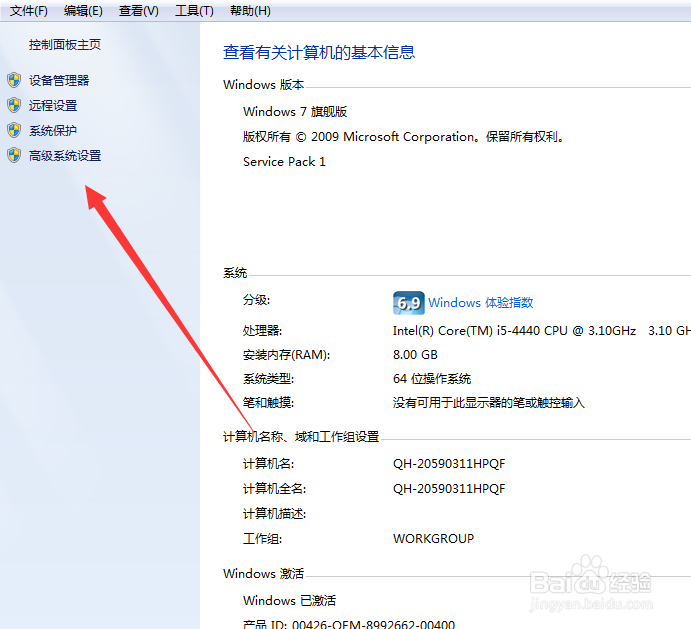This screenshot has height=629, width=691.
Task: Open the 编辑(E) menu
Action: tap(83, 11)
